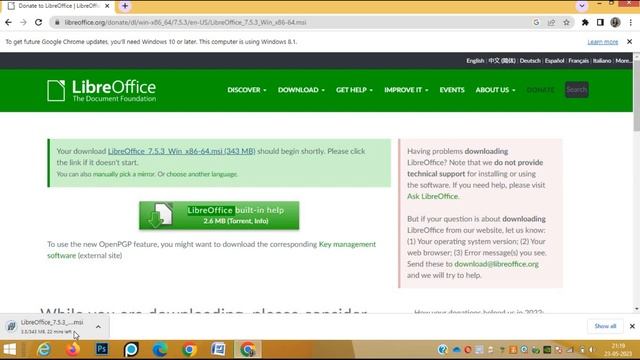Switch site language to Deutsch
This screenshot has height=360, width=640.
(x=530, y=61)
